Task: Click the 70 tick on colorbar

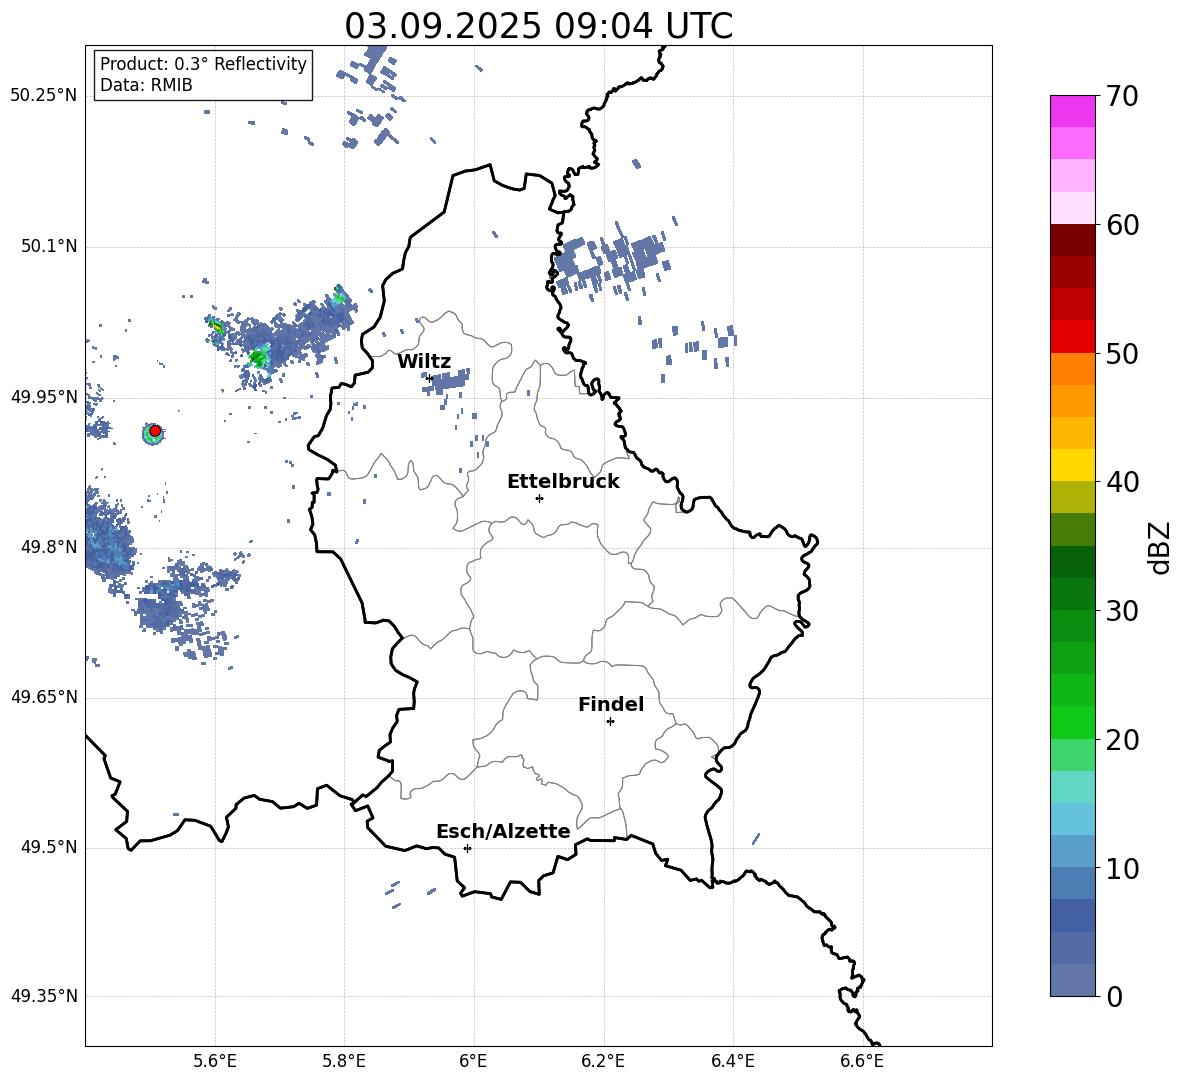Action: point(1122,97)
